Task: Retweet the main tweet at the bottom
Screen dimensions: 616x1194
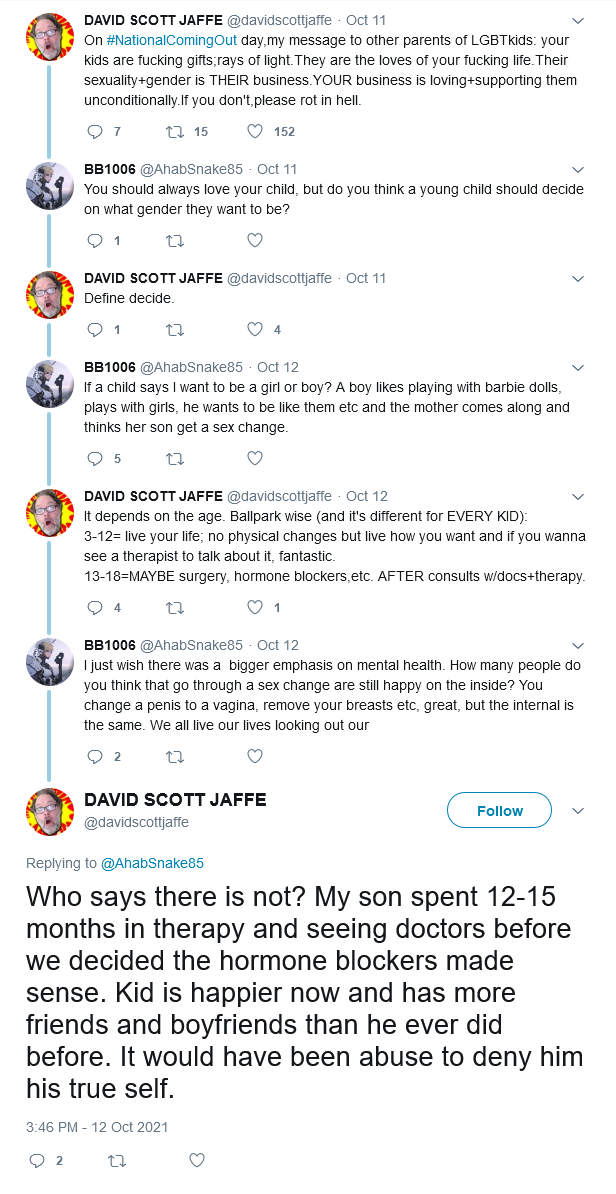Action: click(x=116, y=1160)
